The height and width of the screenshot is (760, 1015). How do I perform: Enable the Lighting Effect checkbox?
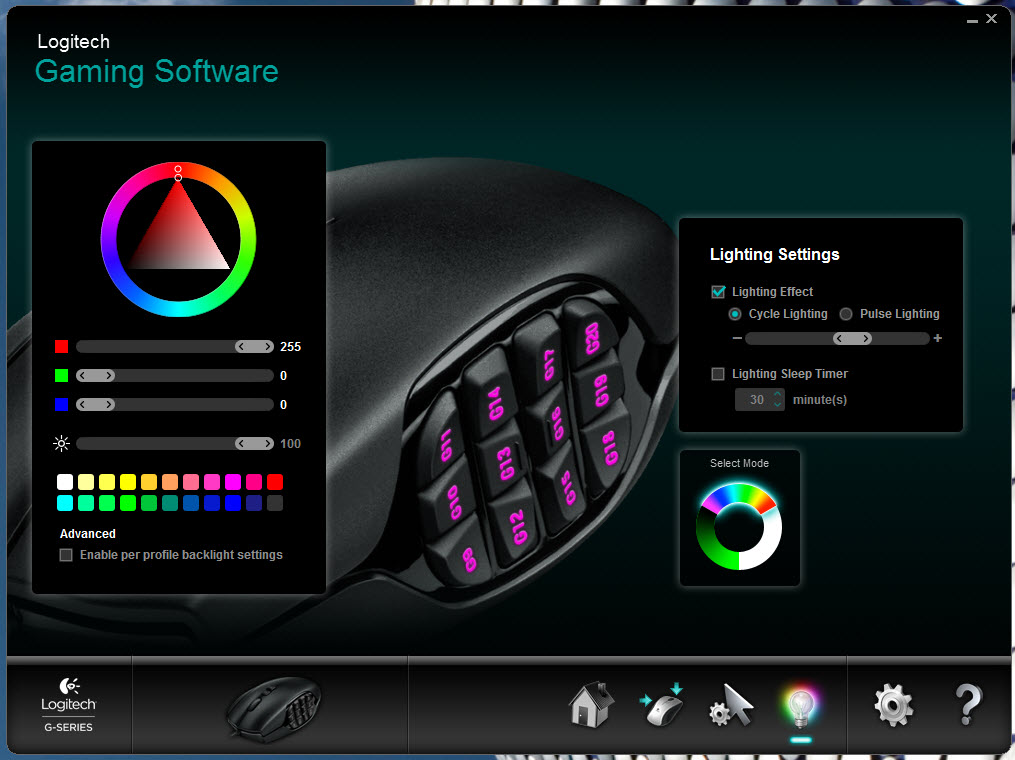718,291
